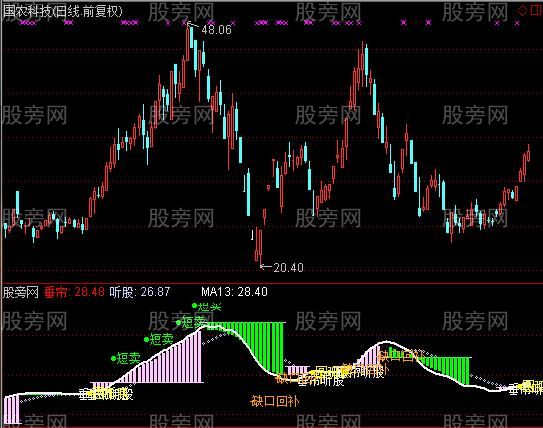This screenshot has width=543, height=428.
Task: Click the 20.40 low price label
Action: [288, 267]
